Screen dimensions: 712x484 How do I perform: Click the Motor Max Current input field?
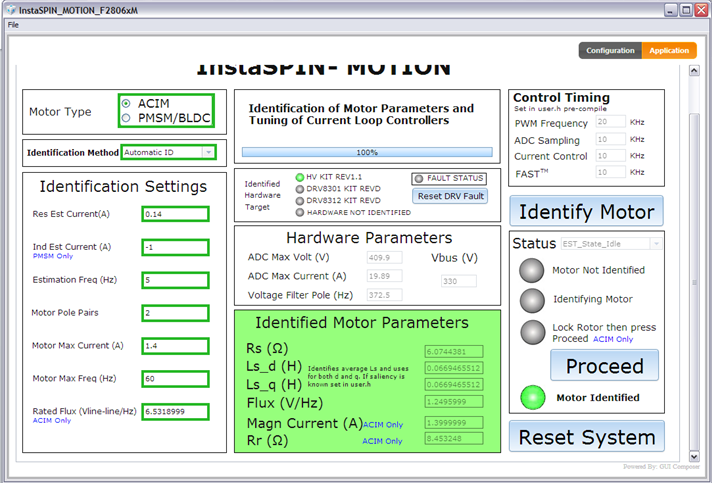tap(175, 346)
